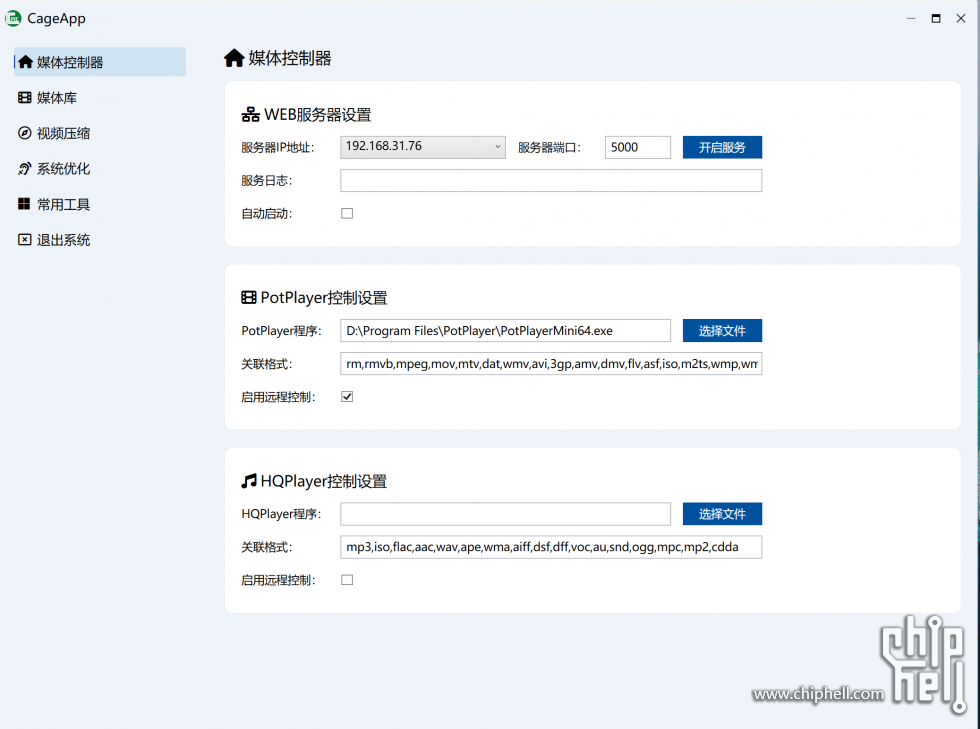The height and width of the screenshot is (729, 980).
Task: Click the PotPlayer程序 path input field
Action: [x=505, y=331]
